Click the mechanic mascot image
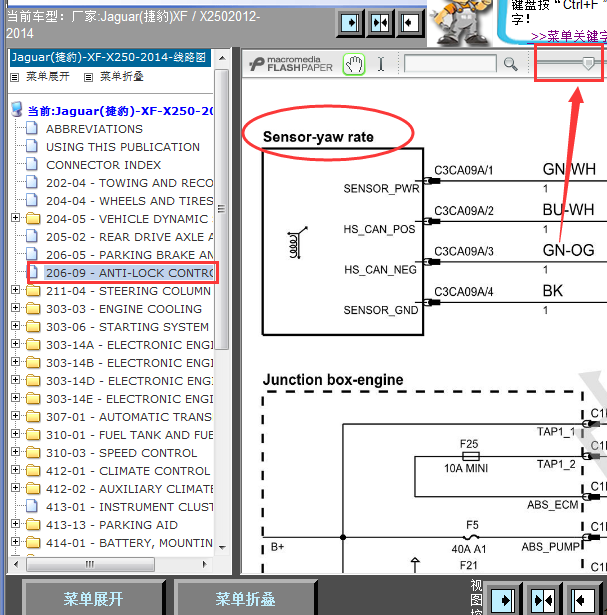The height and width of the screenshot is (615, 607). [x=462, y=23]
